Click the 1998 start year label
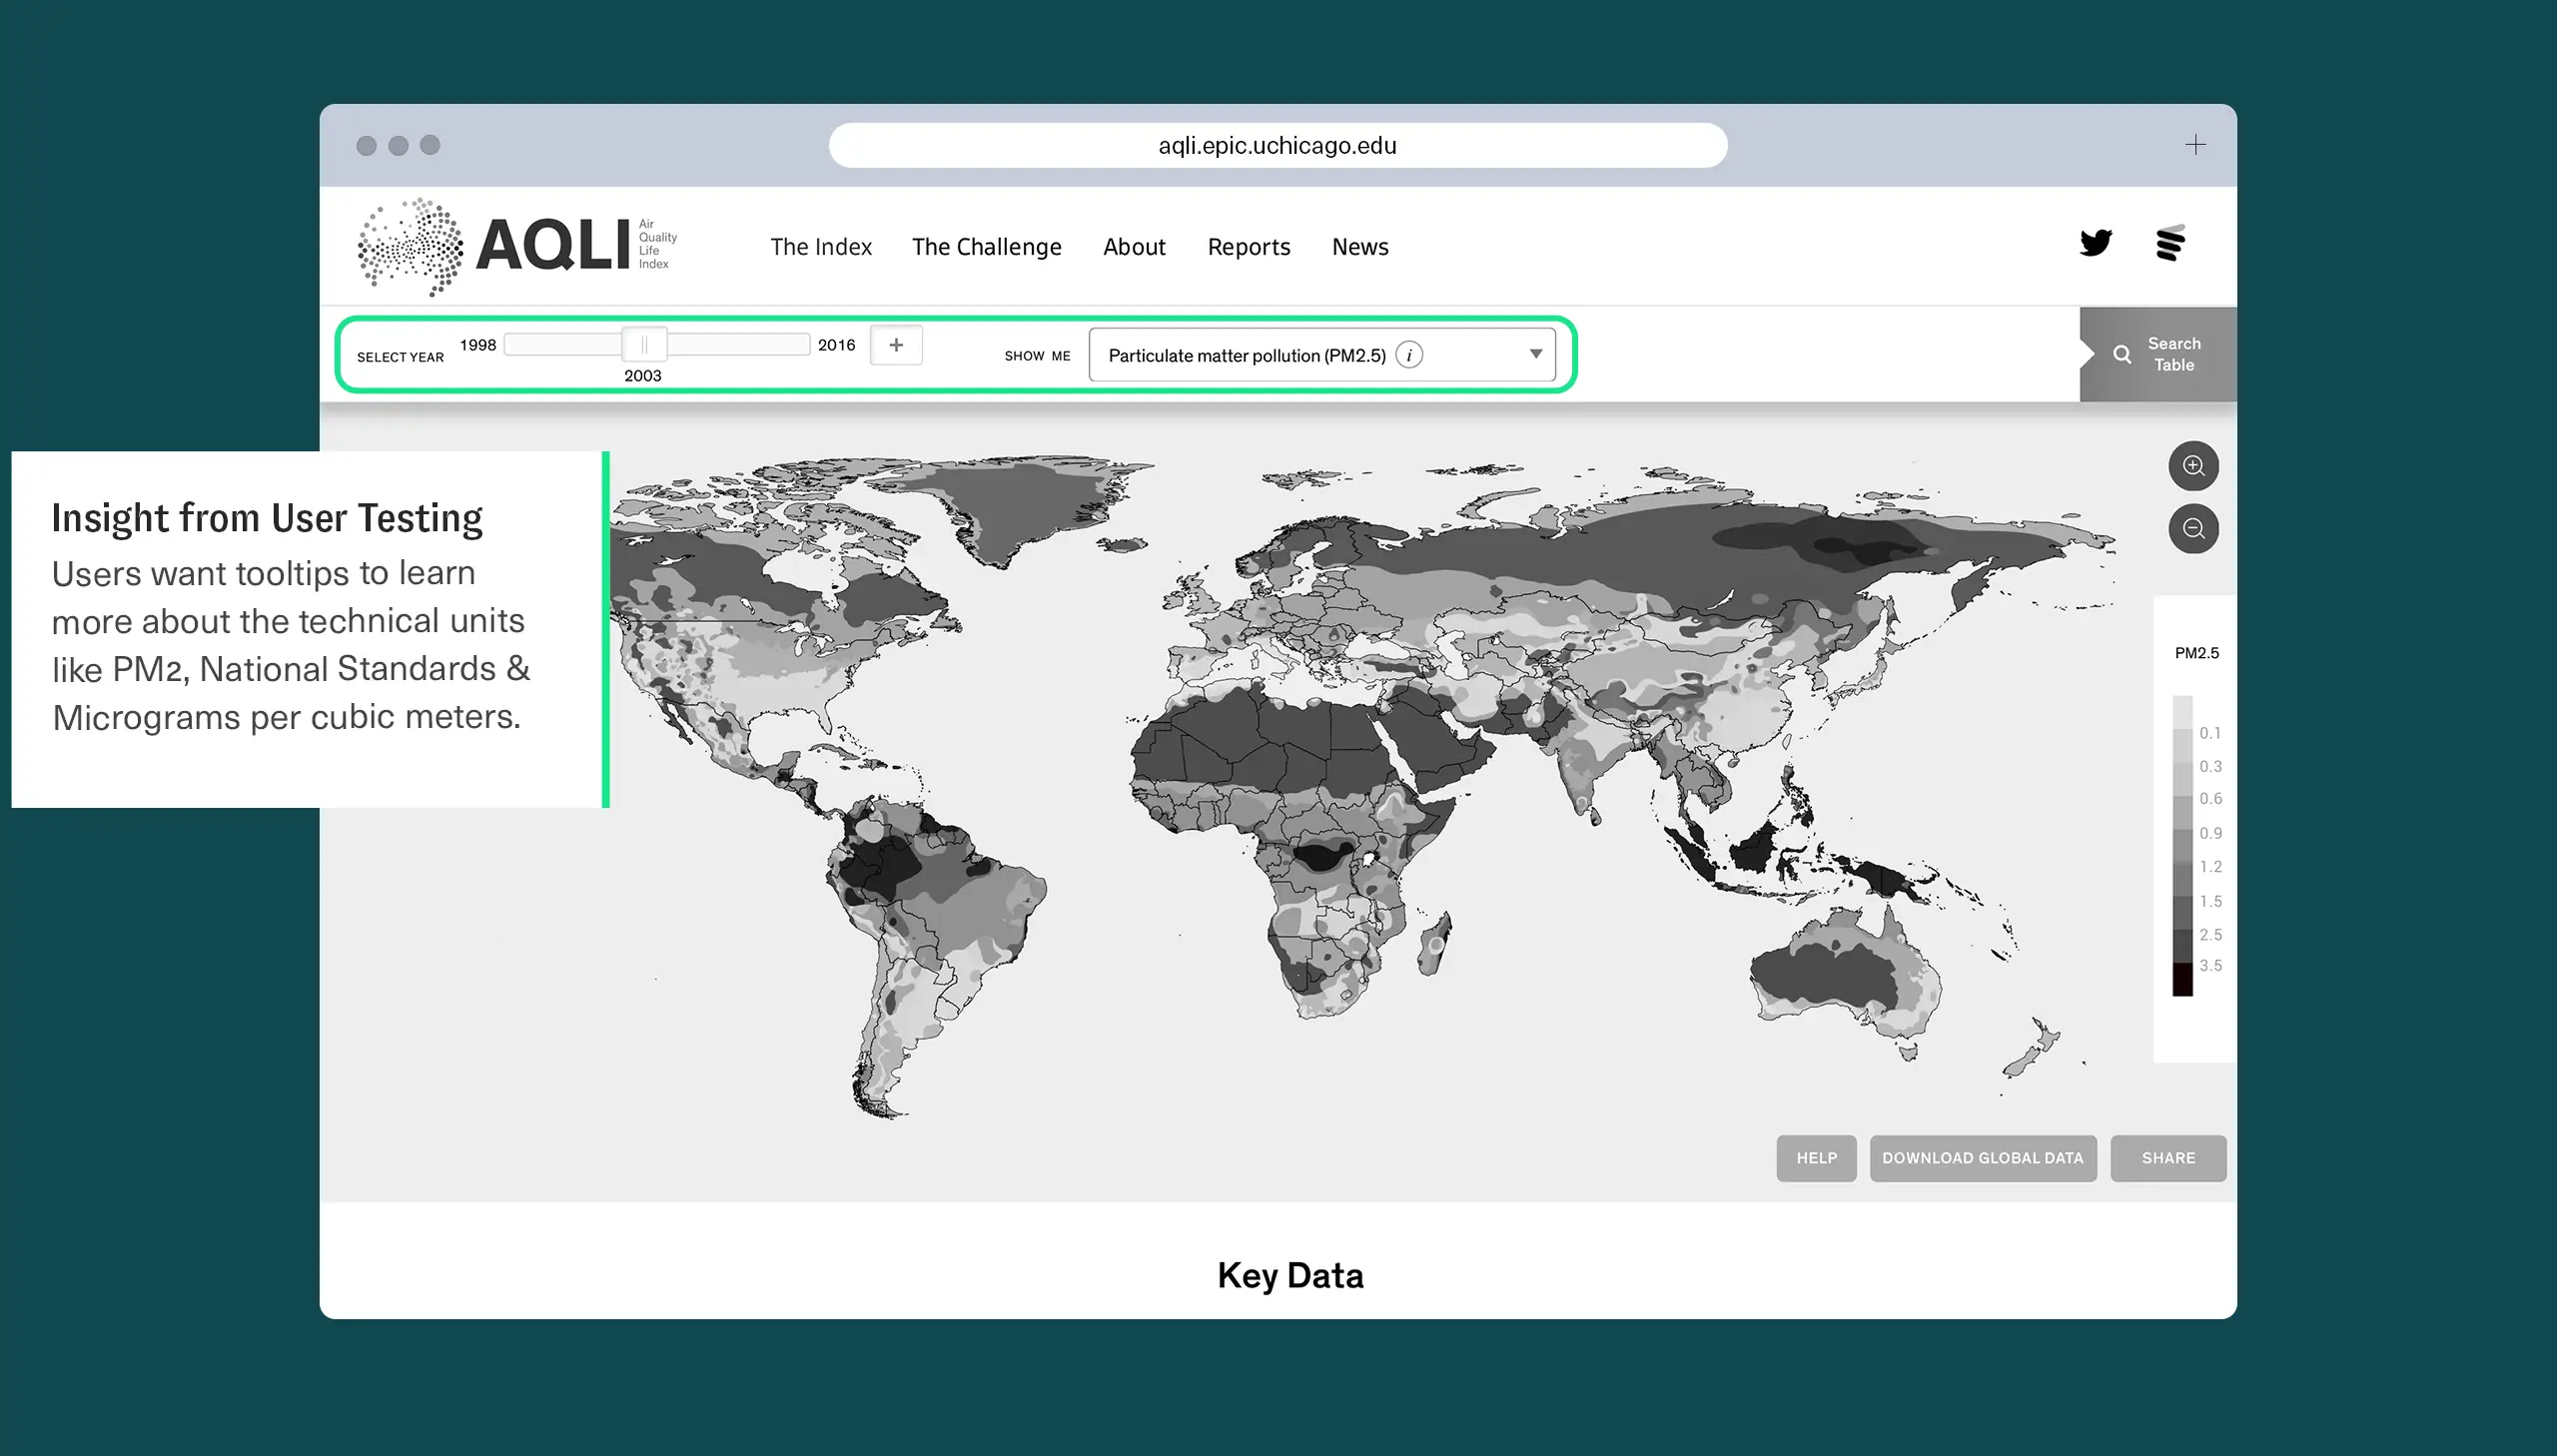Viewport: 2557px width, 1456px height. [x=478, y=345]
